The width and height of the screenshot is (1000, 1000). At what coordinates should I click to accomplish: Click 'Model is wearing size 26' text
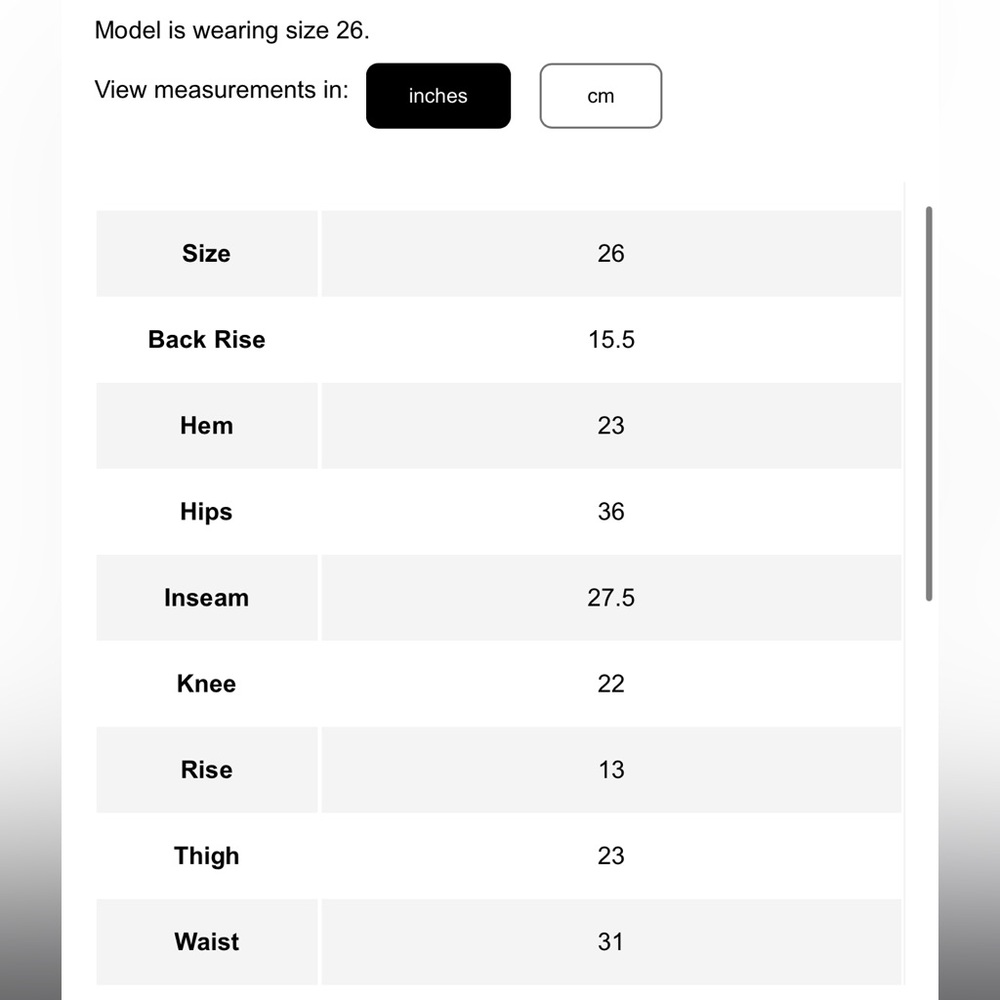coord(232,31)
